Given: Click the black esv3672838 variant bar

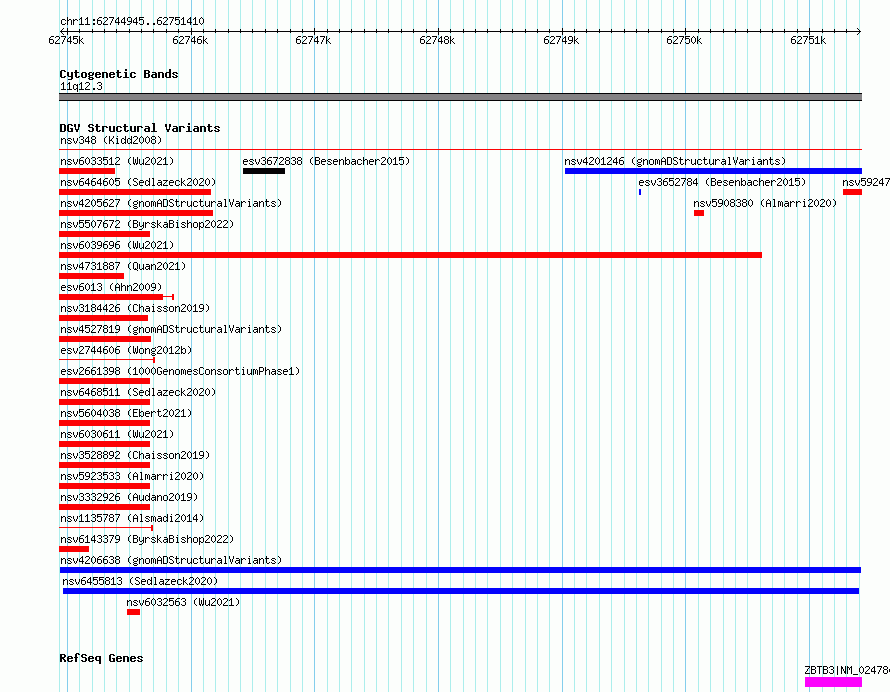Looking at the screenshot, I should [264, 171].
